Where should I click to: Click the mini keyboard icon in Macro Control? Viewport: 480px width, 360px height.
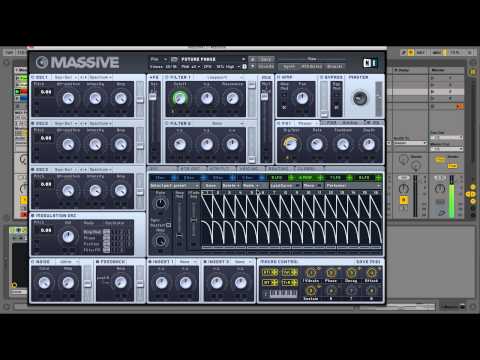[283, 294]
